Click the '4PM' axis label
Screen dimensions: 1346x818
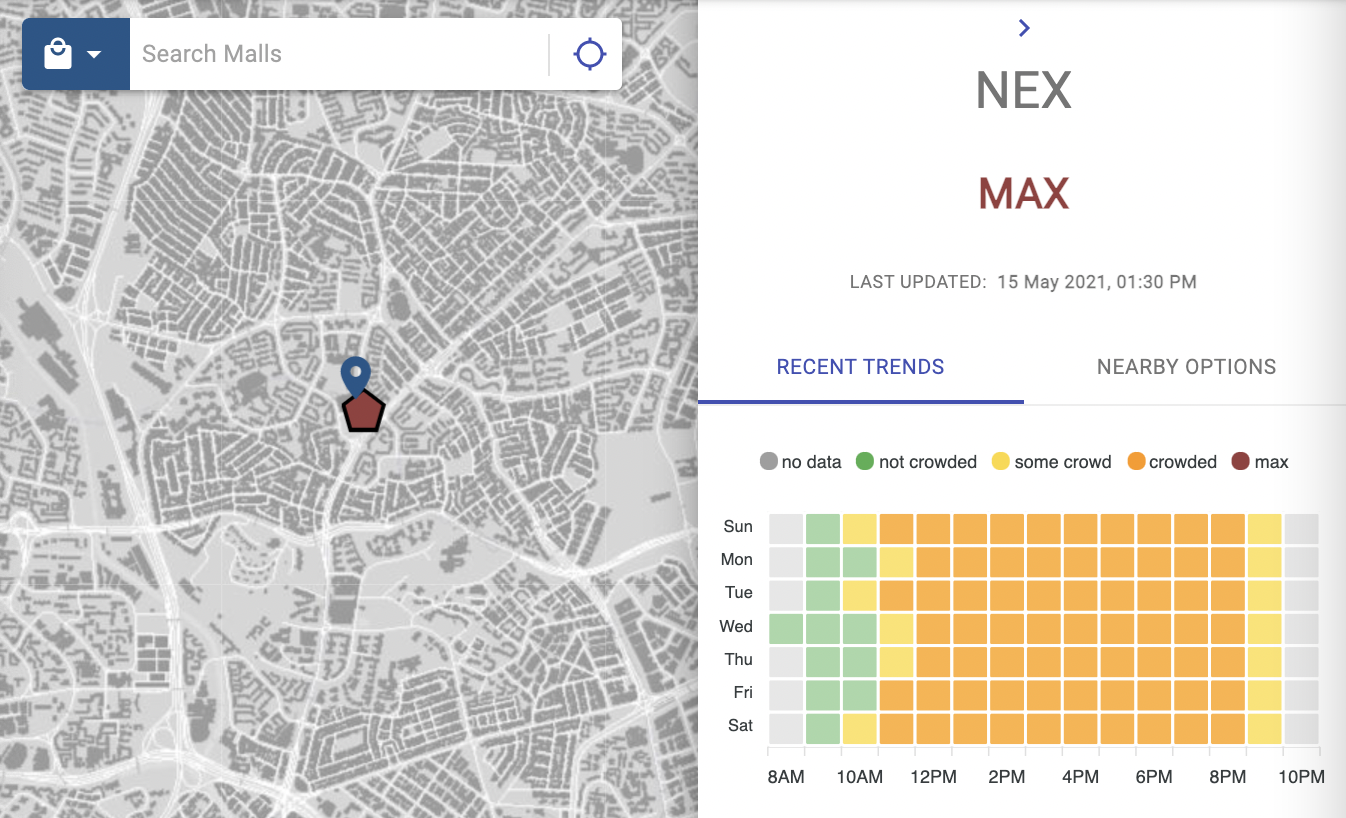click(x=1081, y=777)
